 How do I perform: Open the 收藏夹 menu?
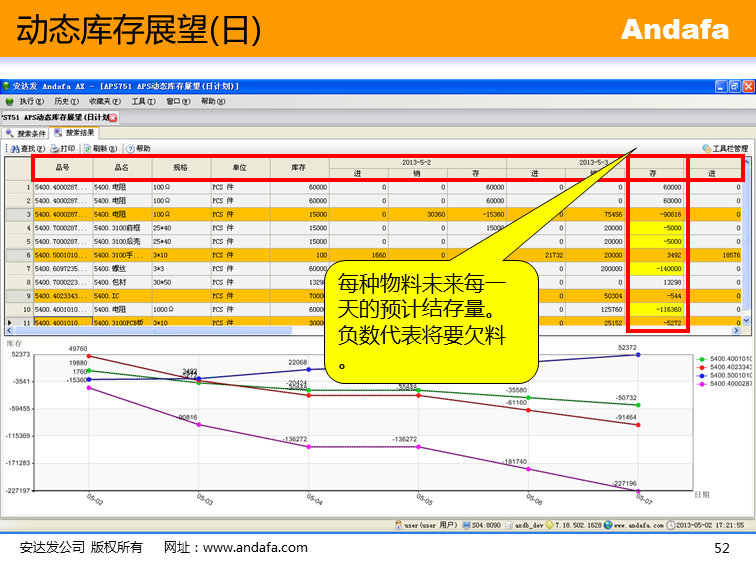tap(104, 101)
